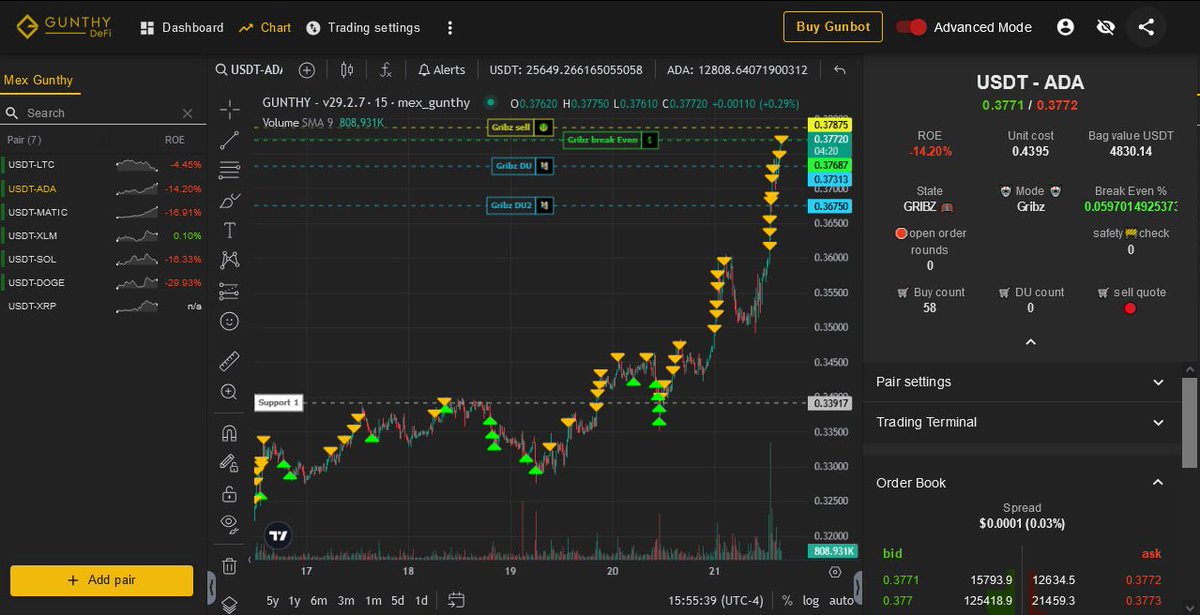Activate the zoom in tool
Screen dimensions: 1200x615
point(229,392)
